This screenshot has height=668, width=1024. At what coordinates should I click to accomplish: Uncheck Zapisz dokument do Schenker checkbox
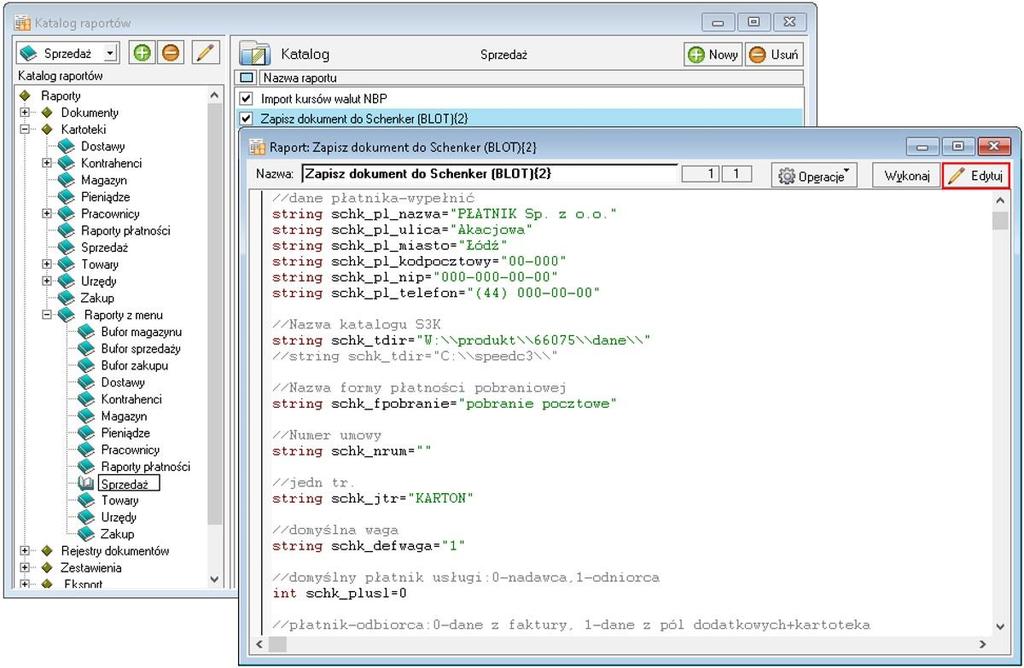pyautogui.click(x=246, y=119)
